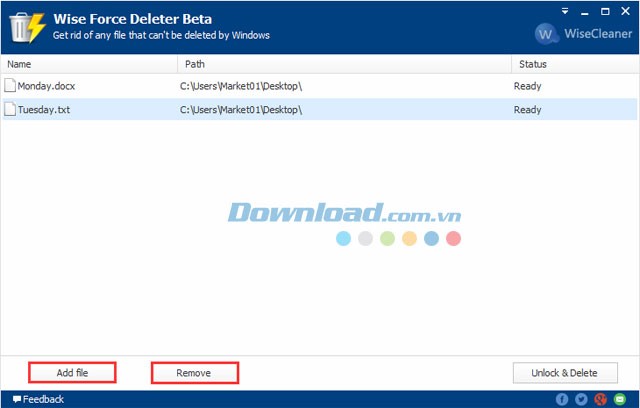Sort list by Path column header
This screenshot has height=408, width=640.
(196, 64)
